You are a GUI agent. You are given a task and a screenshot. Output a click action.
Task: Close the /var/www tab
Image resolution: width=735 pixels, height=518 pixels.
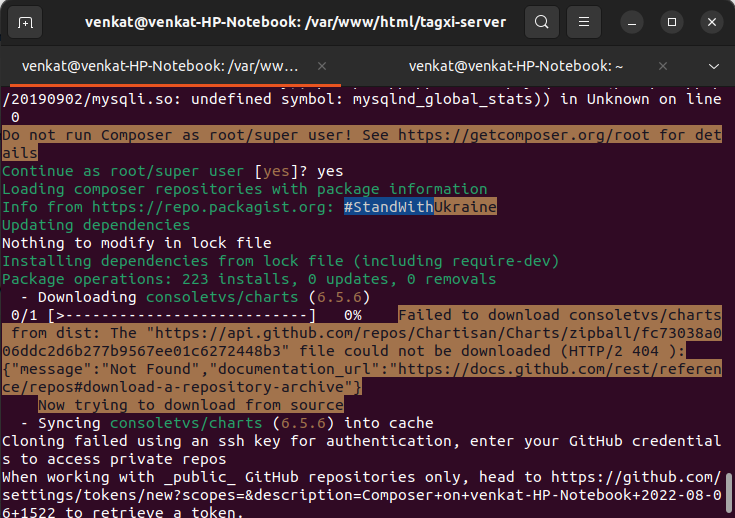[x=322, y=66]
